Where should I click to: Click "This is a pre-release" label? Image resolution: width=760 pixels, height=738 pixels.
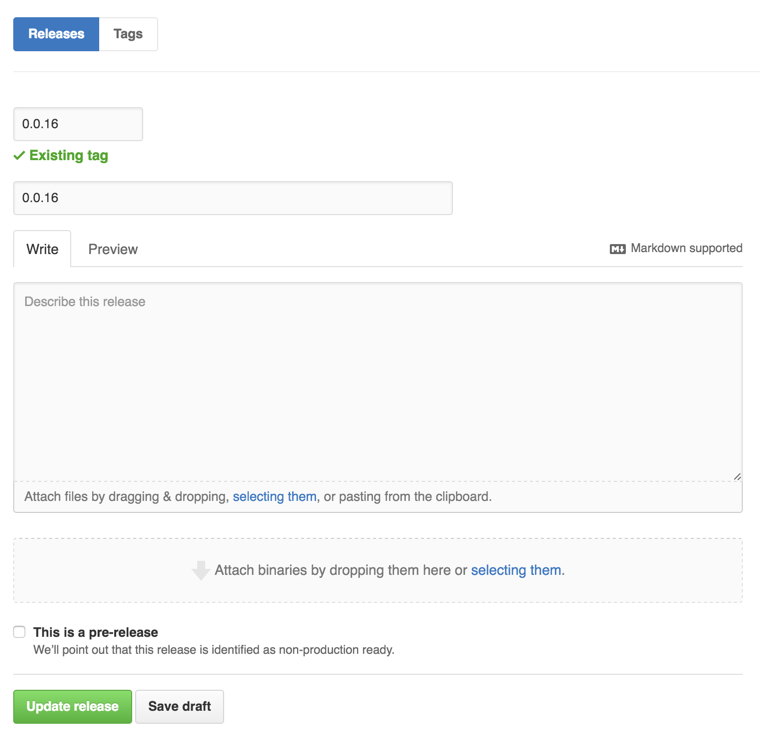click(96, 632)
